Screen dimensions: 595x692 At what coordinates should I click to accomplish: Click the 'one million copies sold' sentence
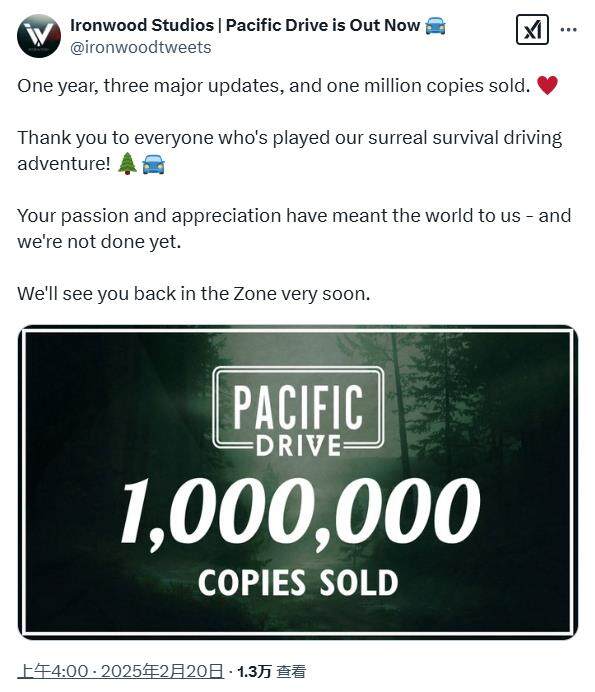tap(274, 86)
